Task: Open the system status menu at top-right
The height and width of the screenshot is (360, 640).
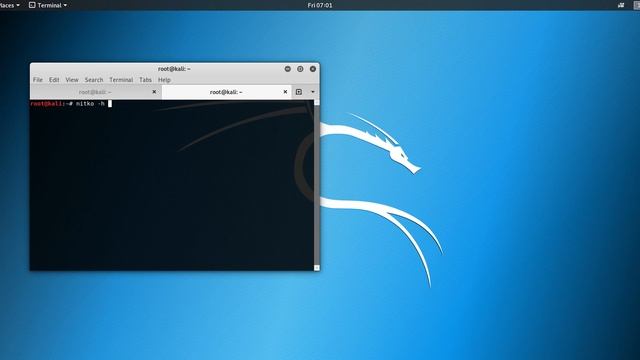Action: [636, 5]
